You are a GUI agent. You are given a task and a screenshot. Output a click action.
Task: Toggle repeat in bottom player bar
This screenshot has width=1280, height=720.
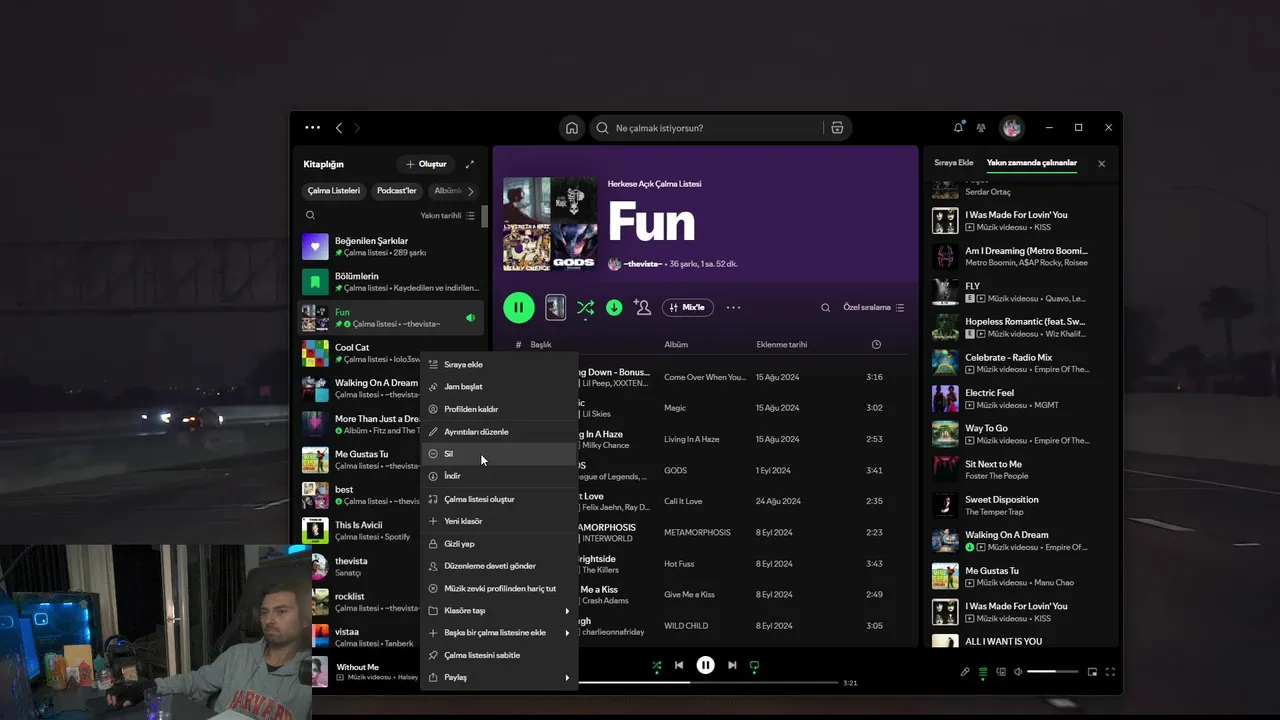[755, 665]
